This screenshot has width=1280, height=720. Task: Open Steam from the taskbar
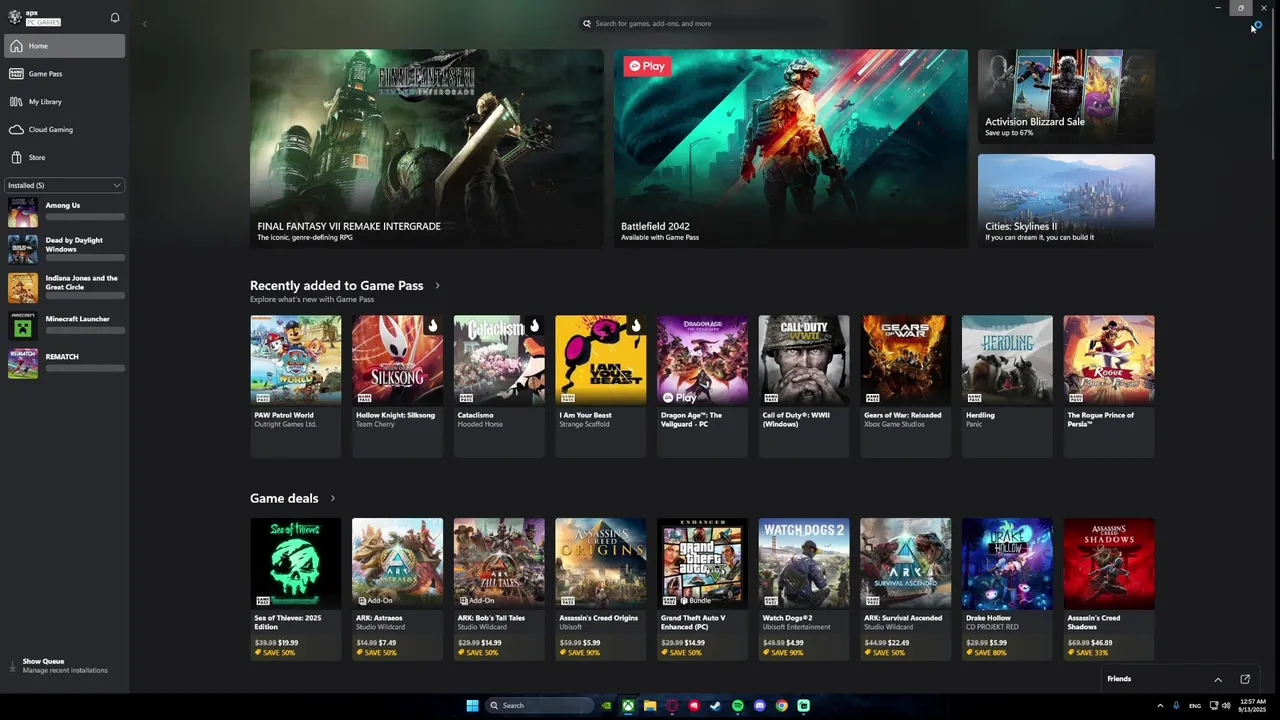click(716, 705)
